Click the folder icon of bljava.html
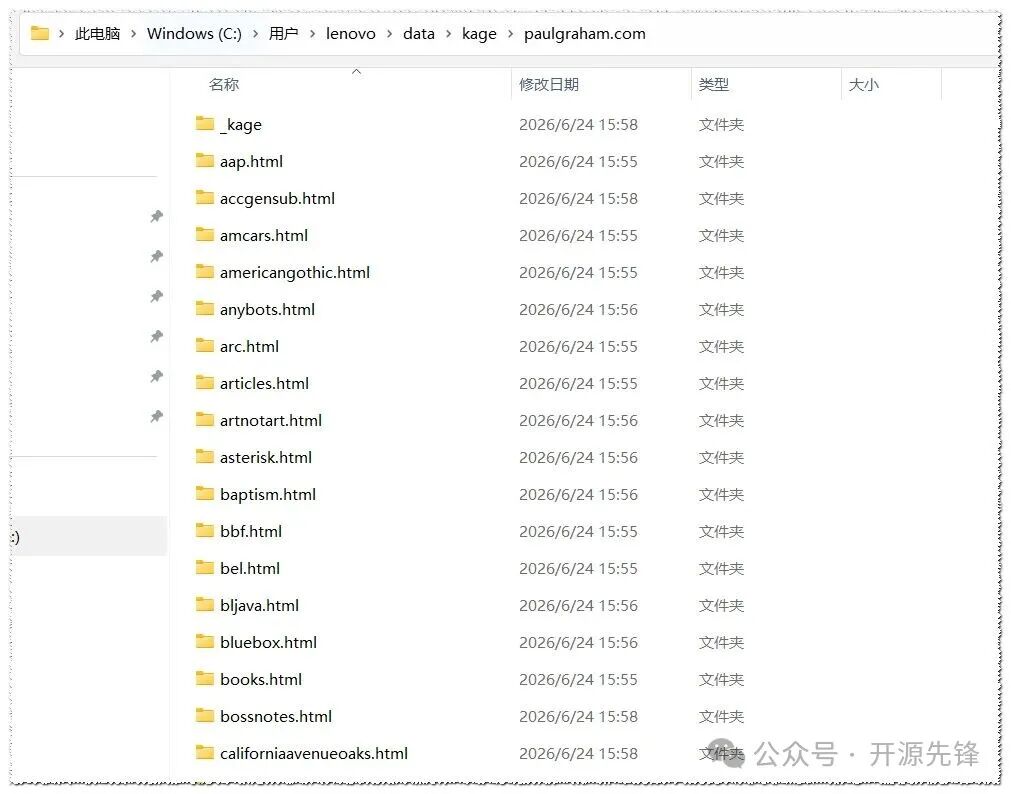Image resolution: width=1011 pixels, height=794 pixels. tap(204, 604)
